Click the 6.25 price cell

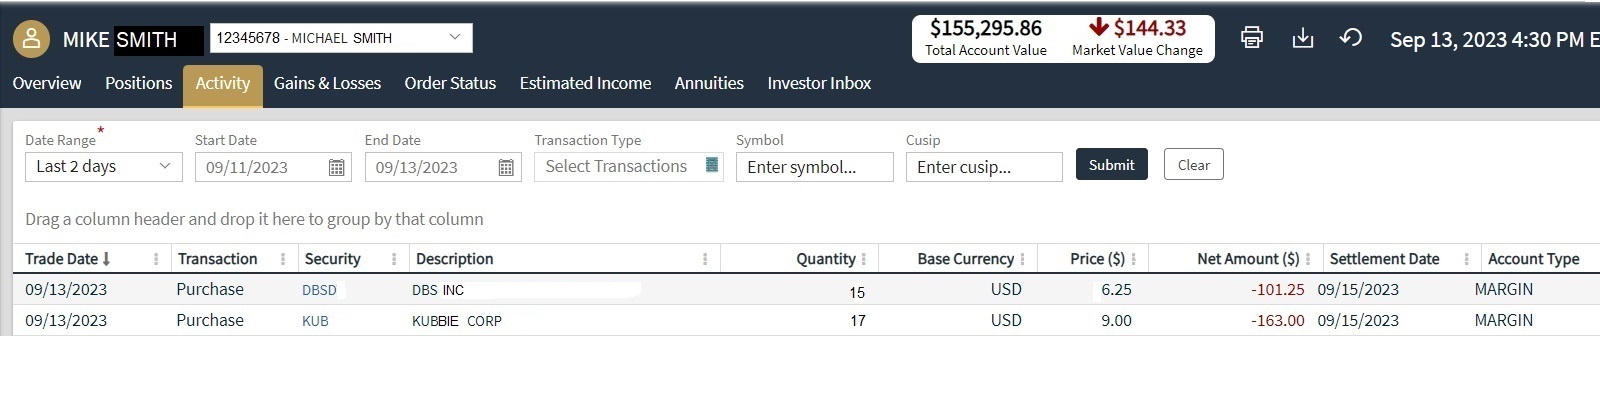(x=1116, y=289)
